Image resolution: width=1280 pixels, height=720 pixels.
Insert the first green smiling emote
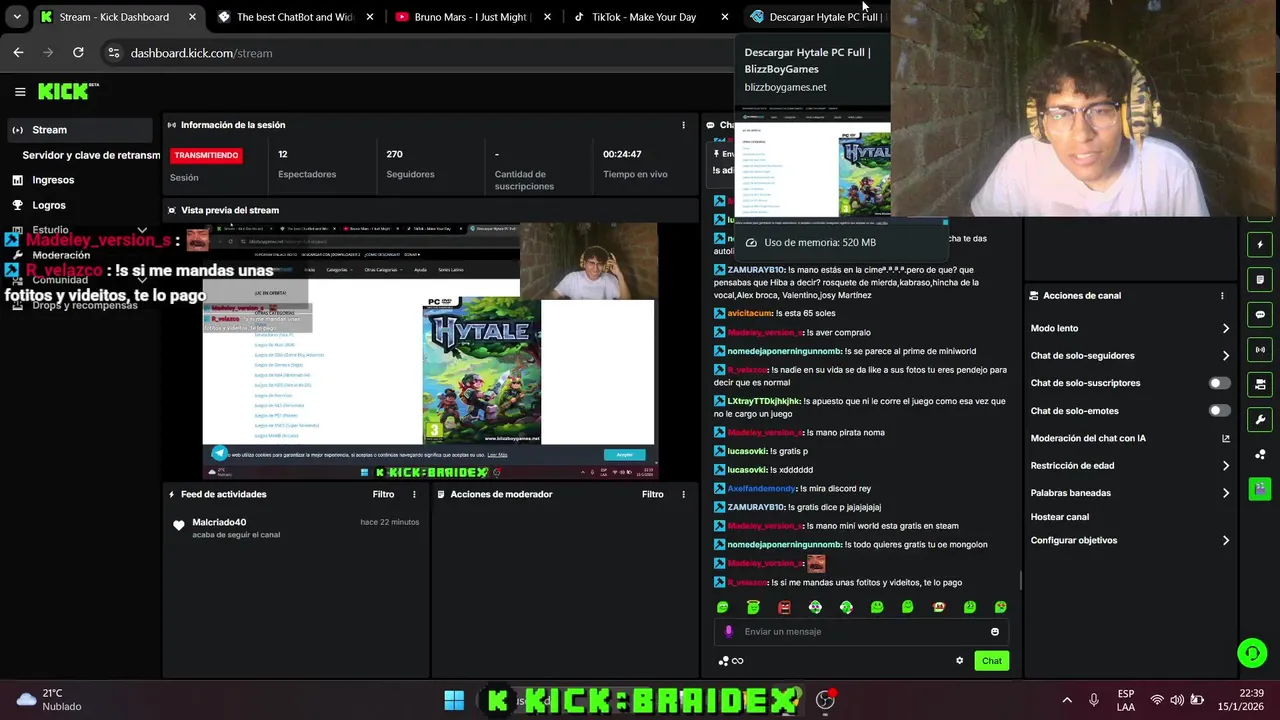(722, 607)
